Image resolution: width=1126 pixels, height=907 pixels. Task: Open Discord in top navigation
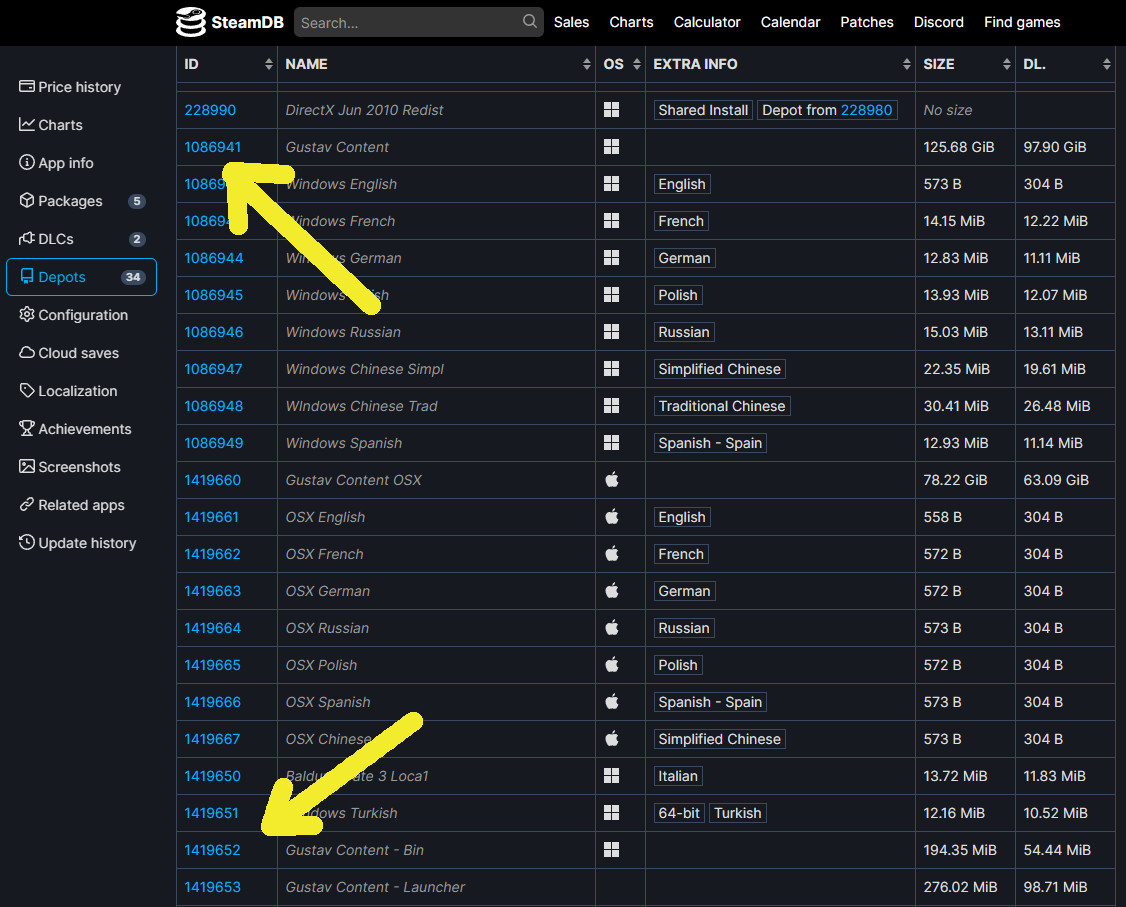click(939, 22)
